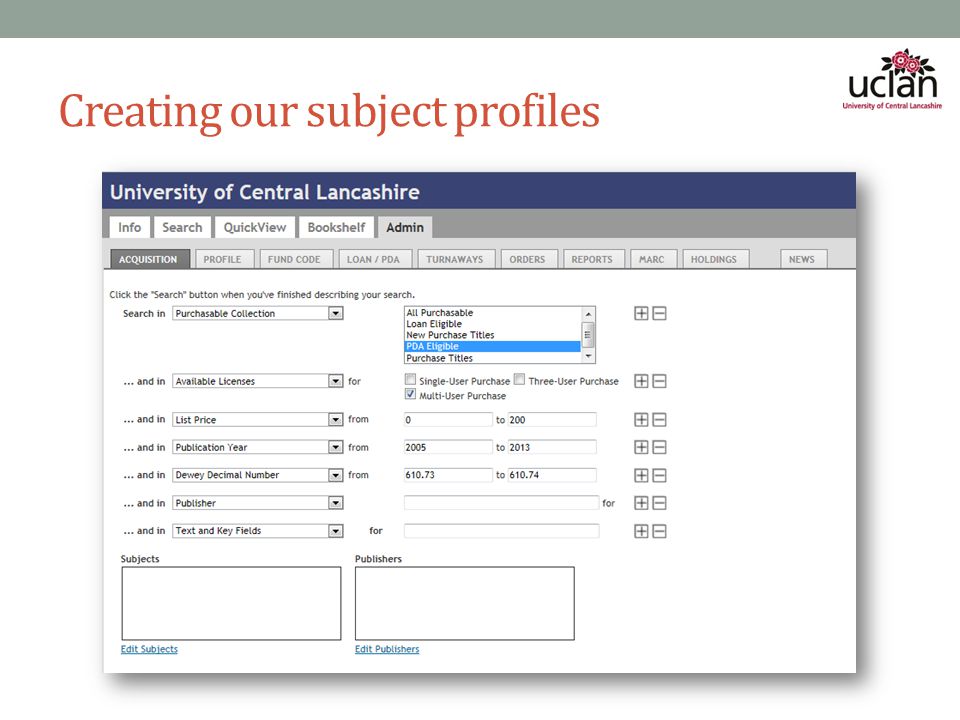Add a row after Text and Key Fields
960x720 pixels.
tap(641, 531)
